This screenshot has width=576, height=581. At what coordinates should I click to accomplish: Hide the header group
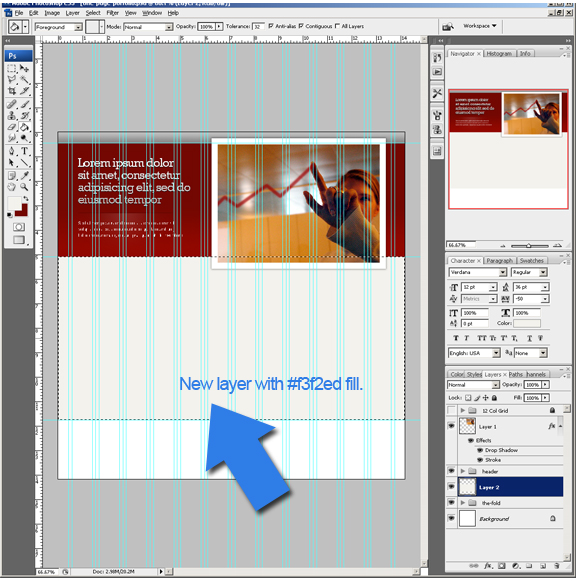tap(451, 471)
